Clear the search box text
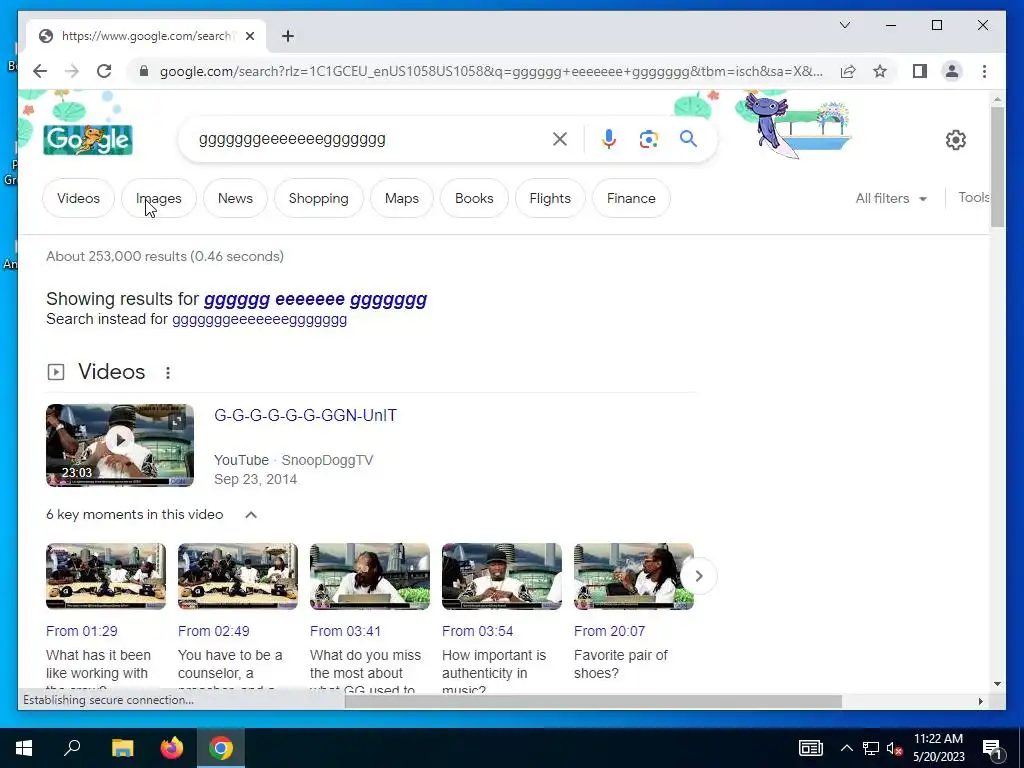1024x768 pixels. pos(560,138)
